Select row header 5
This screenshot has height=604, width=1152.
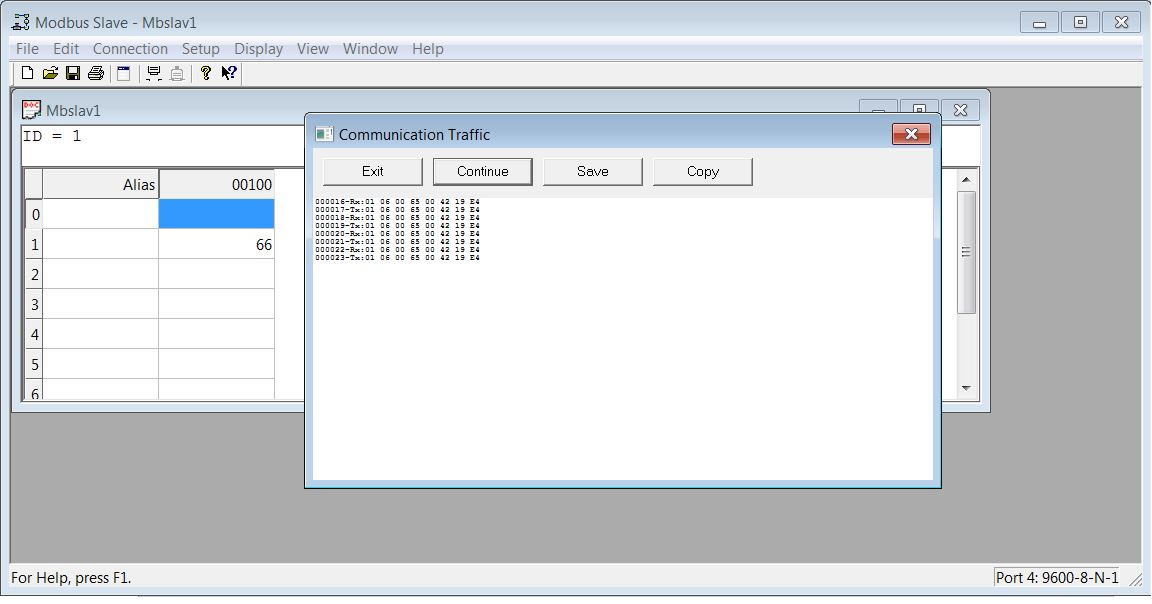click(35, 364)
